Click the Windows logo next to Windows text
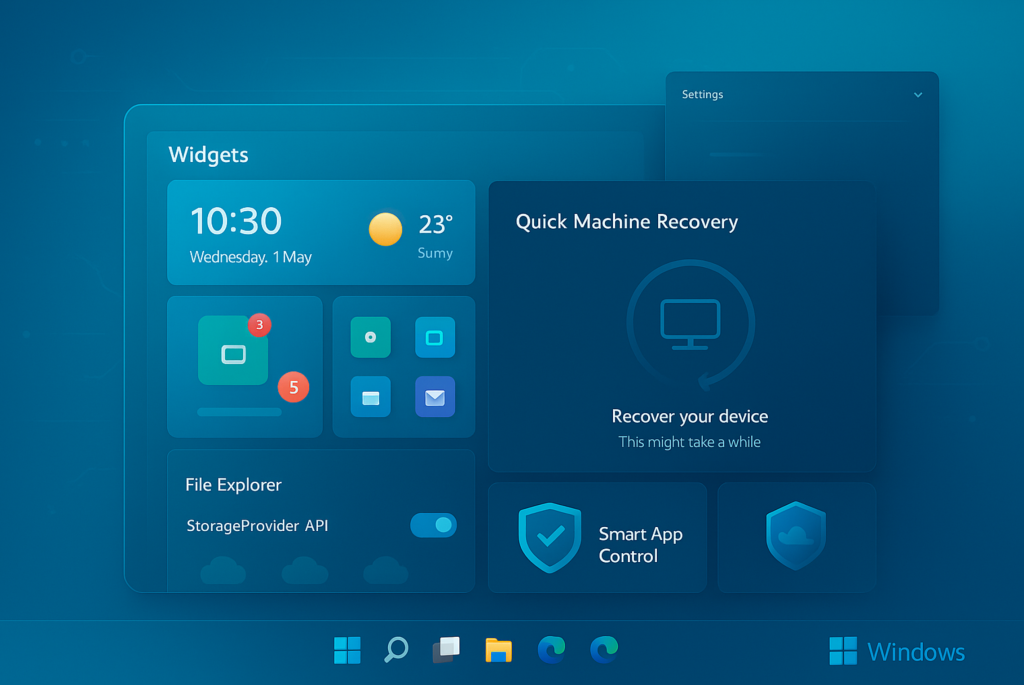The image size is (1024, 685). pyautogui.click(x=842, y=651)
